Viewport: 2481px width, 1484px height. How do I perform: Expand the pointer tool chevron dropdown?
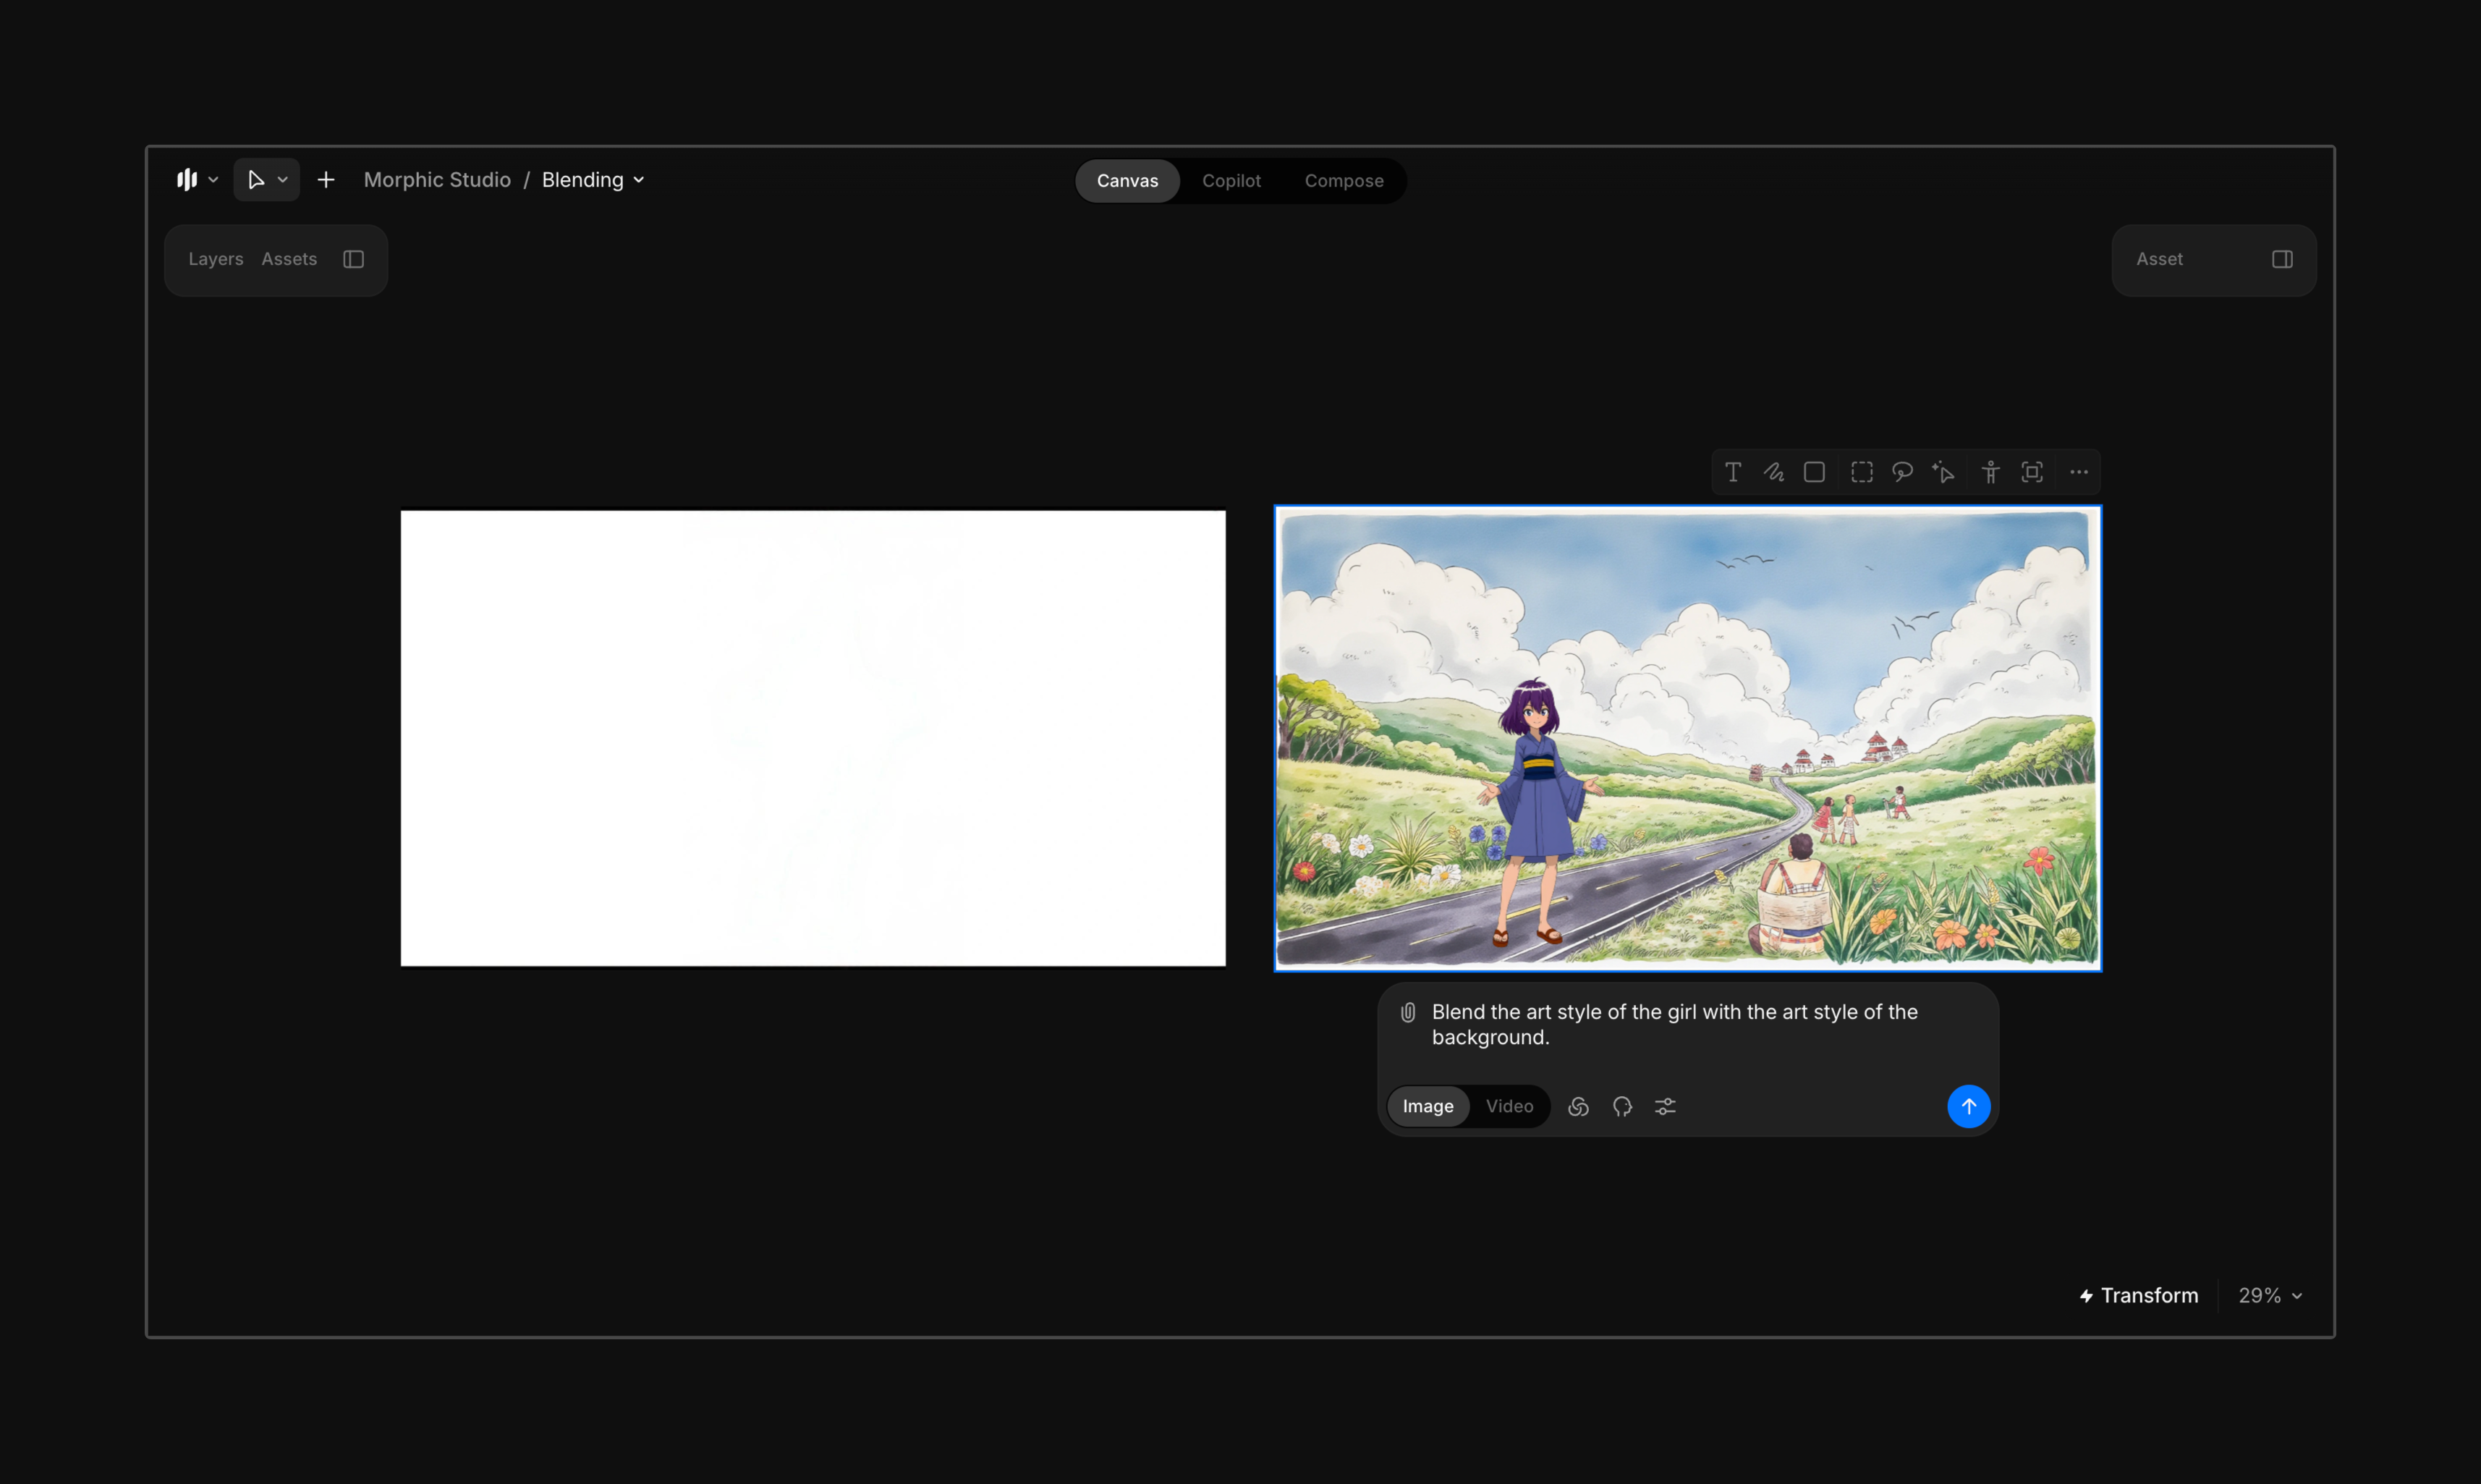coord(283,180)
